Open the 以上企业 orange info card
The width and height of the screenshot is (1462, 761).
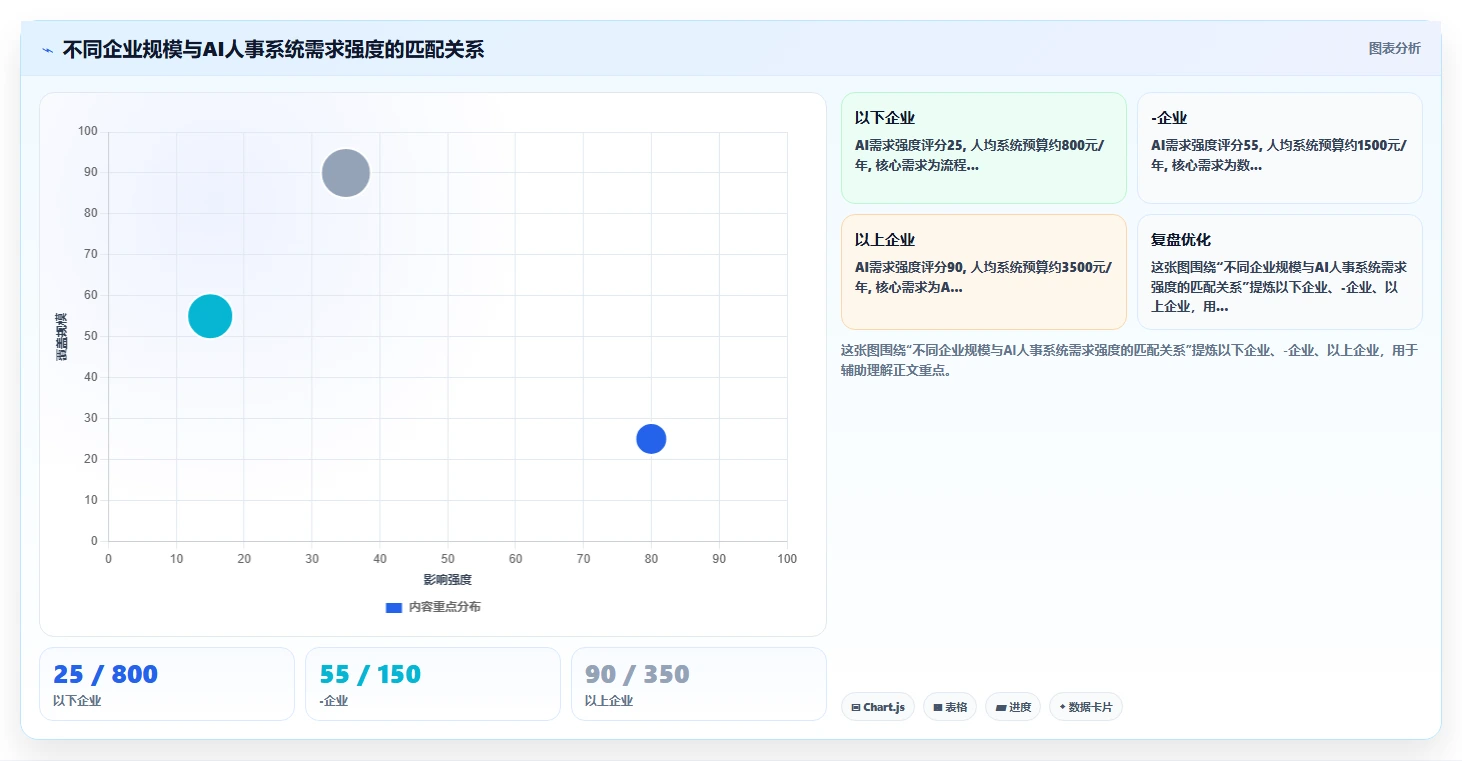point(984,272)
